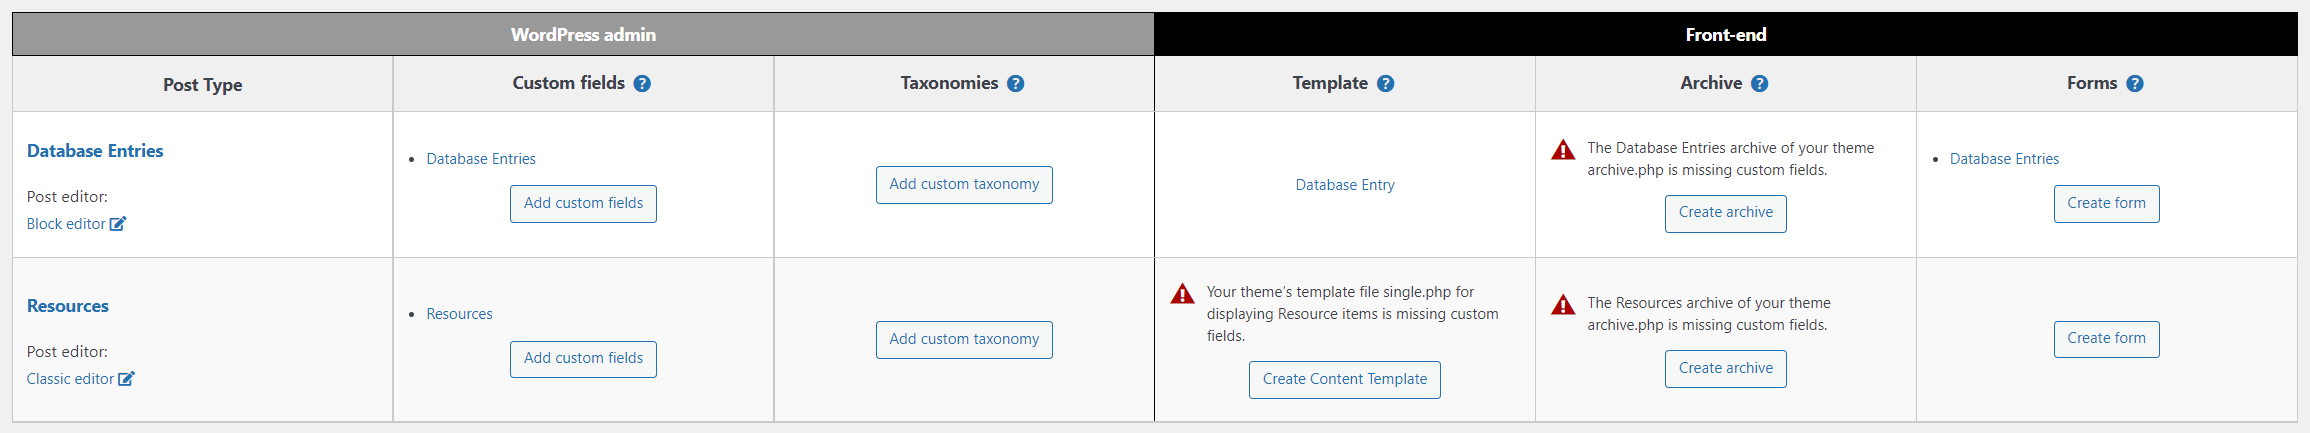2310x433 pixels.
Task: Click the Forms column help icon
Action: pyautogui.click(x=2134, y=84)
